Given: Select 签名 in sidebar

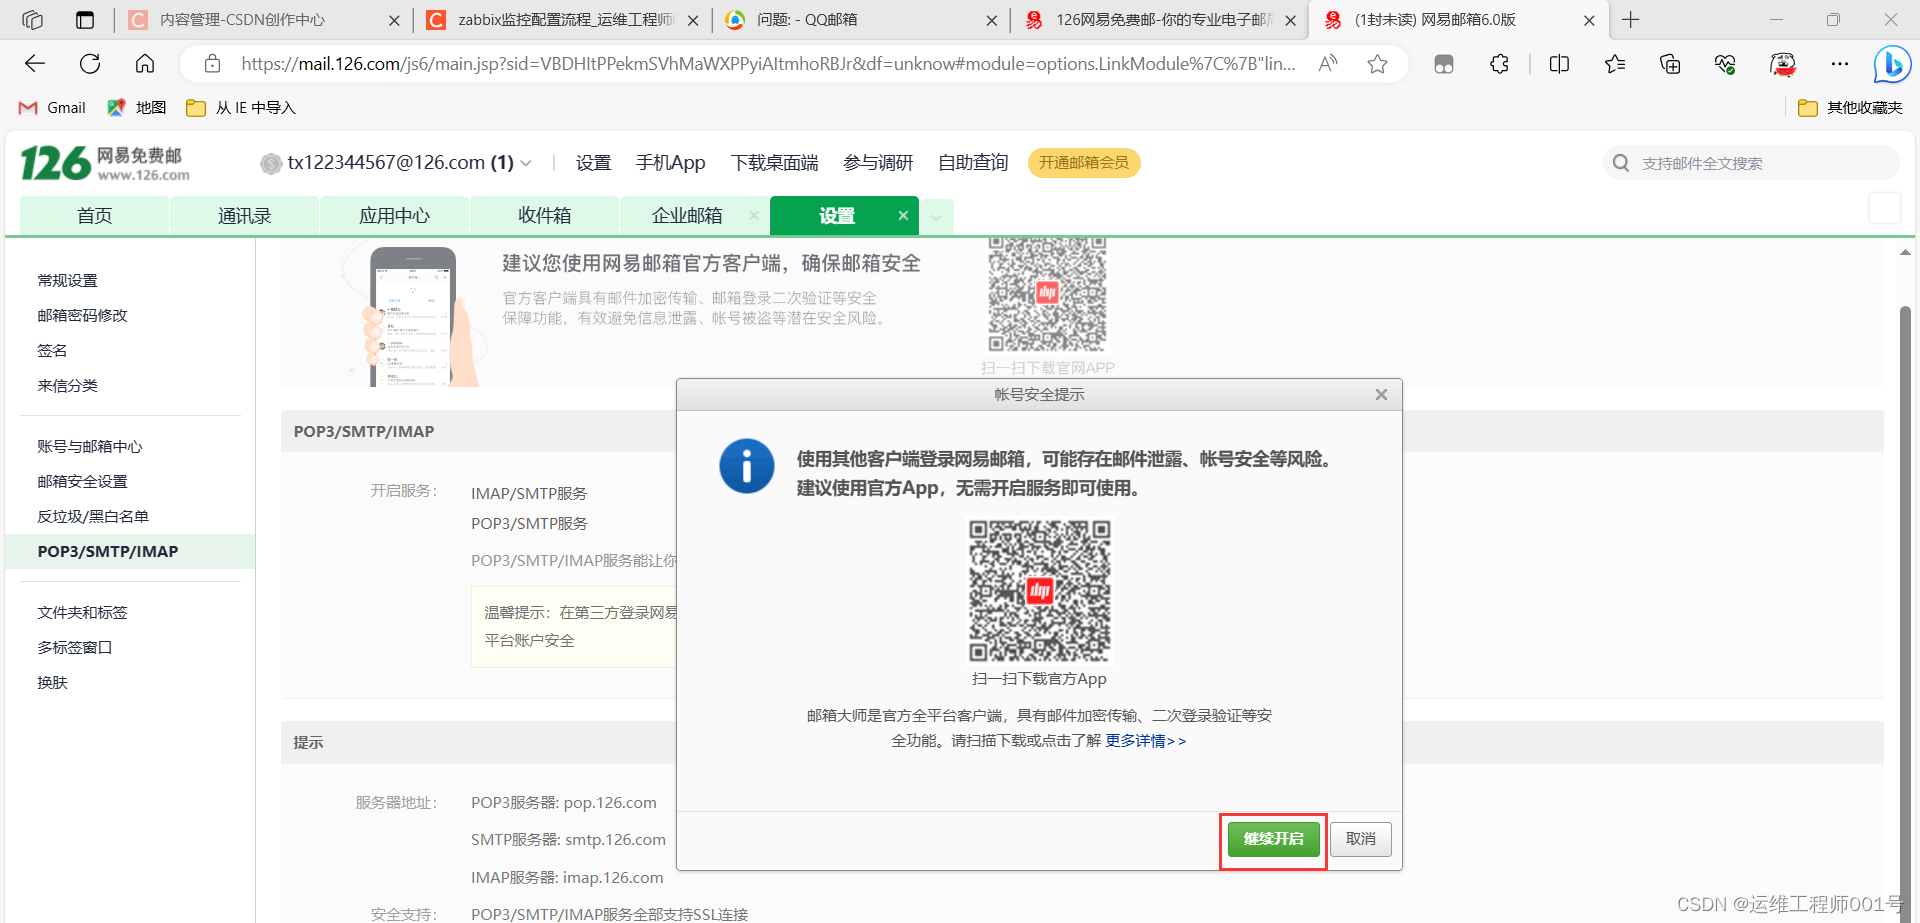Looking at the screenshot, I should tap(52, 351).
